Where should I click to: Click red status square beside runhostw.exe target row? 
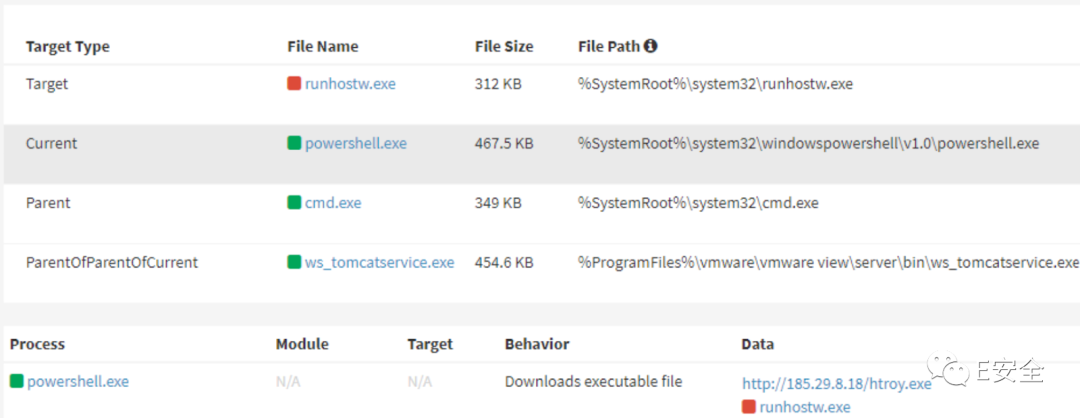pos(294,84)
